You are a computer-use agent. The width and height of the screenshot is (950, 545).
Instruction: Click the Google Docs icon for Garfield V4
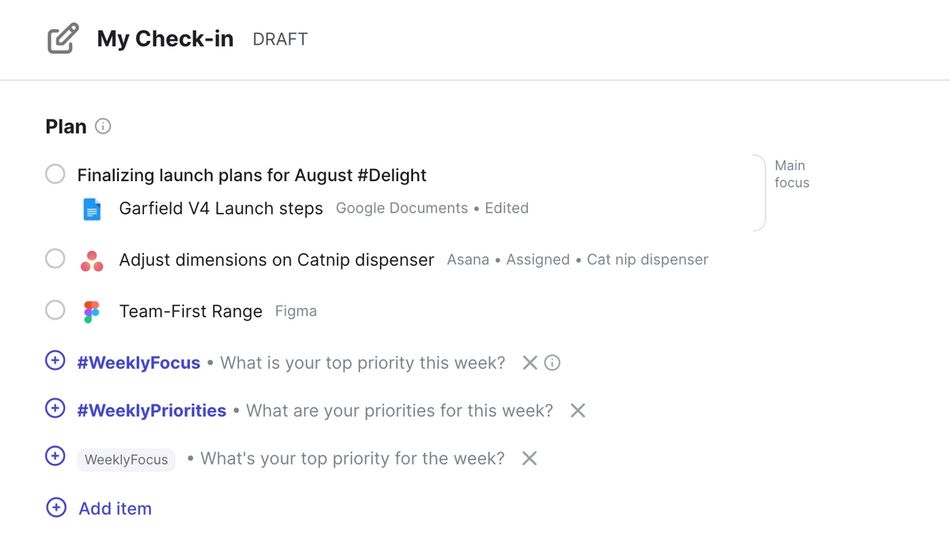pos(92,209)
